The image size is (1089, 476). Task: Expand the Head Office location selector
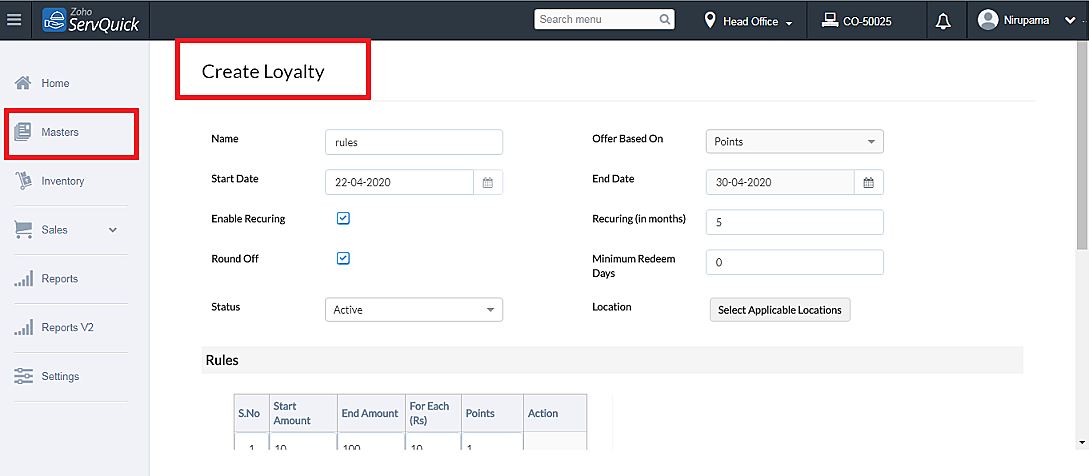[x=749, y=21]
